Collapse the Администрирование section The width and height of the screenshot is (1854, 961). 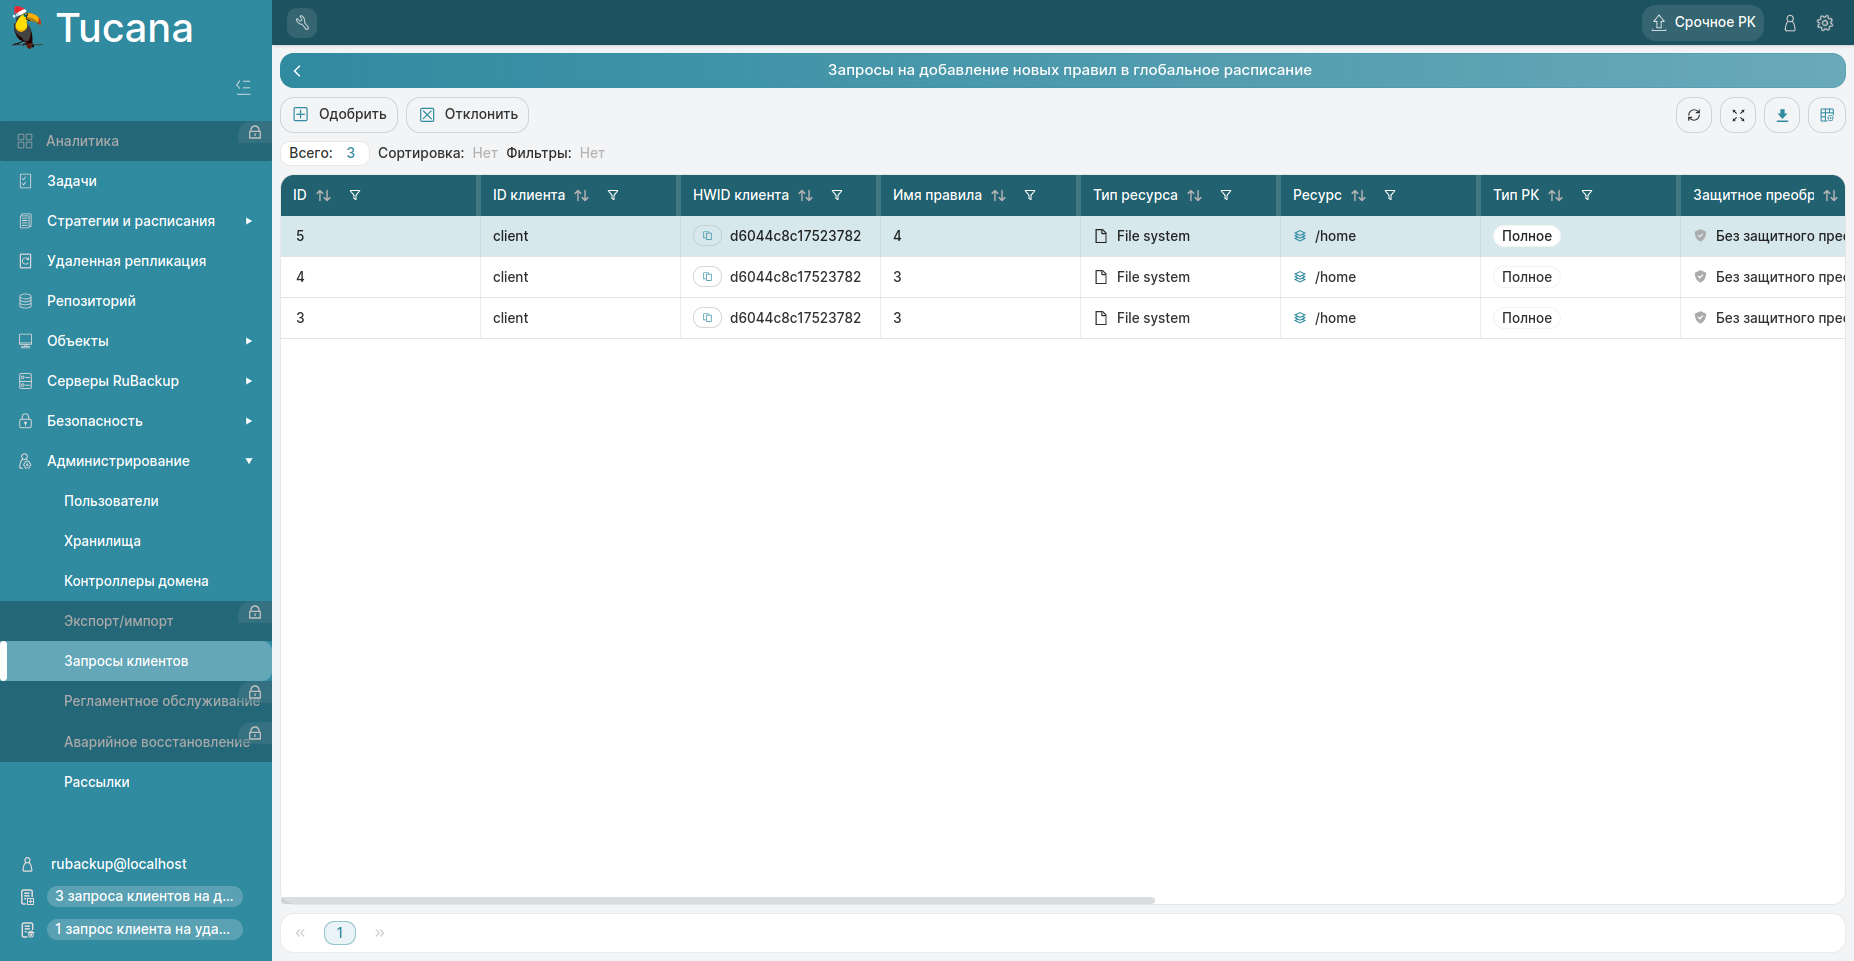[248, 461]
